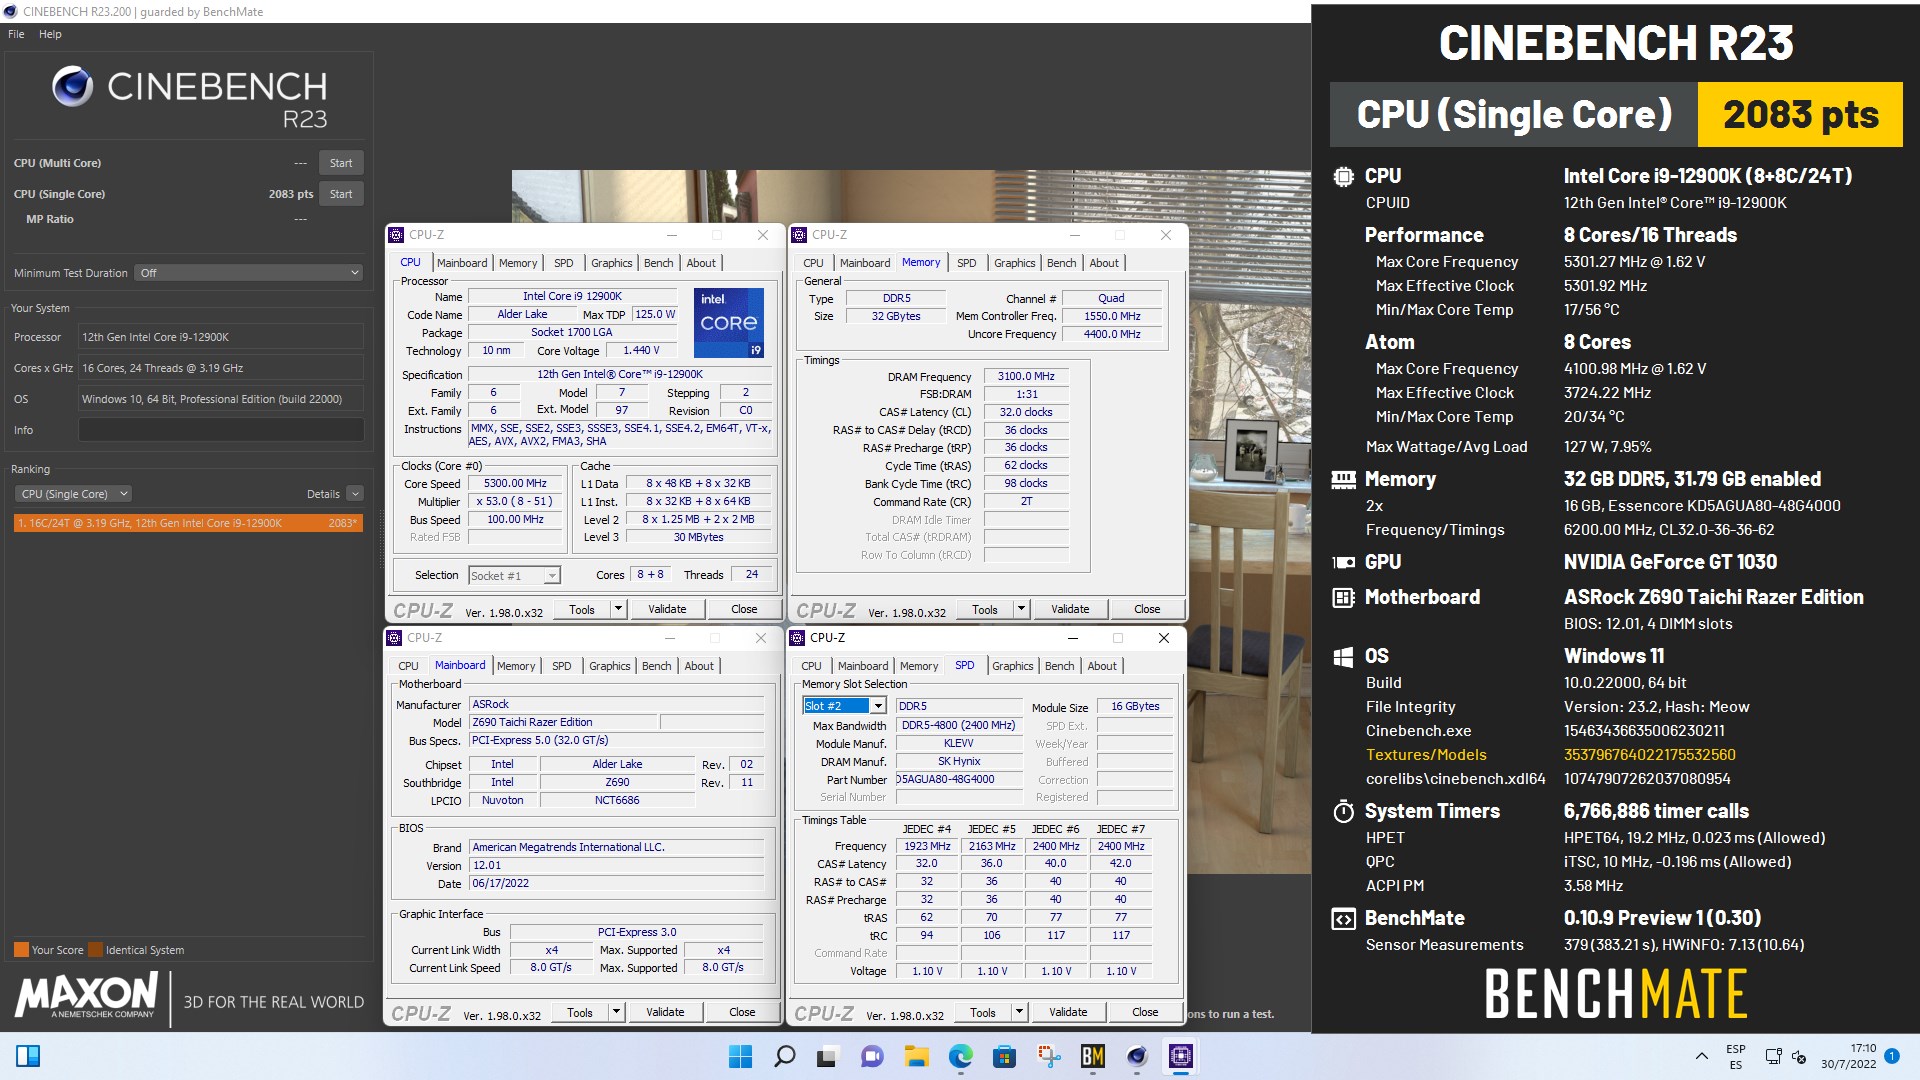
Task: Open Task View from the taskbar
Action: point(828,1056)
